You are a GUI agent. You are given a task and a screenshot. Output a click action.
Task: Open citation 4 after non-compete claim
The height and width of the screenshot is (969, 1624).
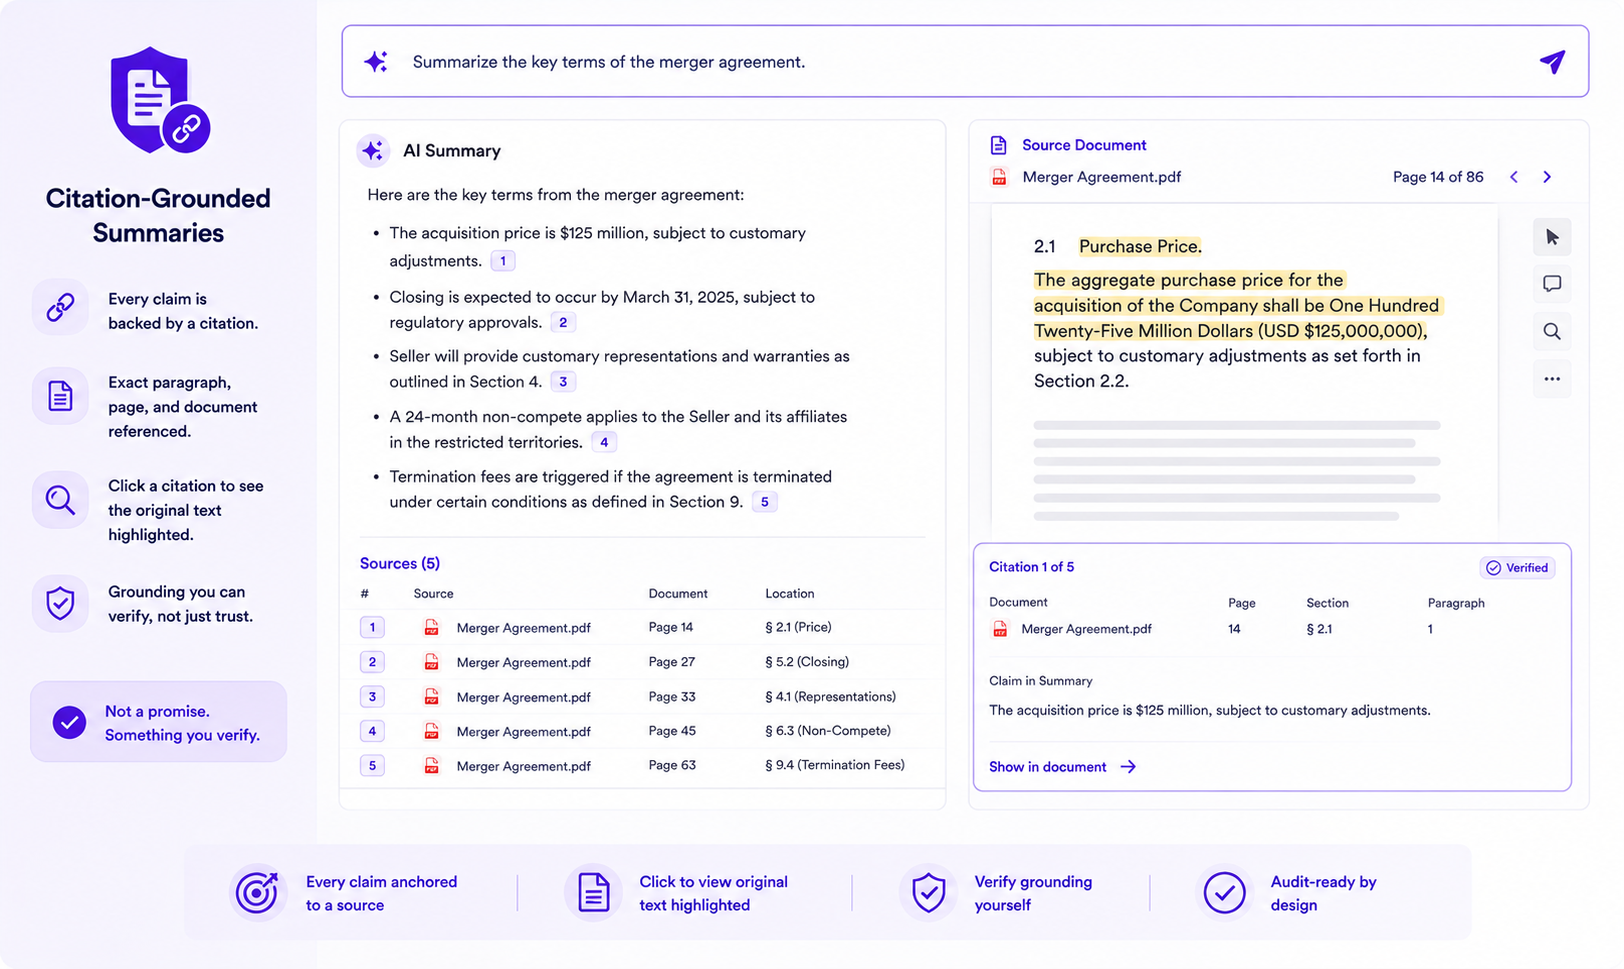604,442
